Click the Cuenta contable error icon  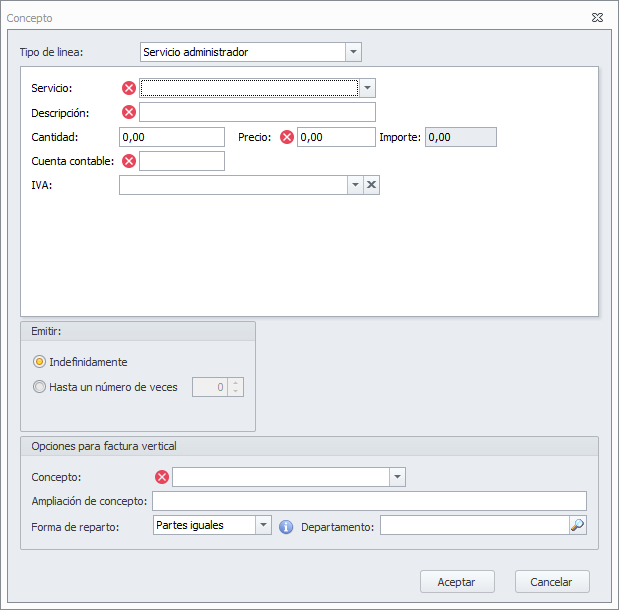click(x=129, y=161)
